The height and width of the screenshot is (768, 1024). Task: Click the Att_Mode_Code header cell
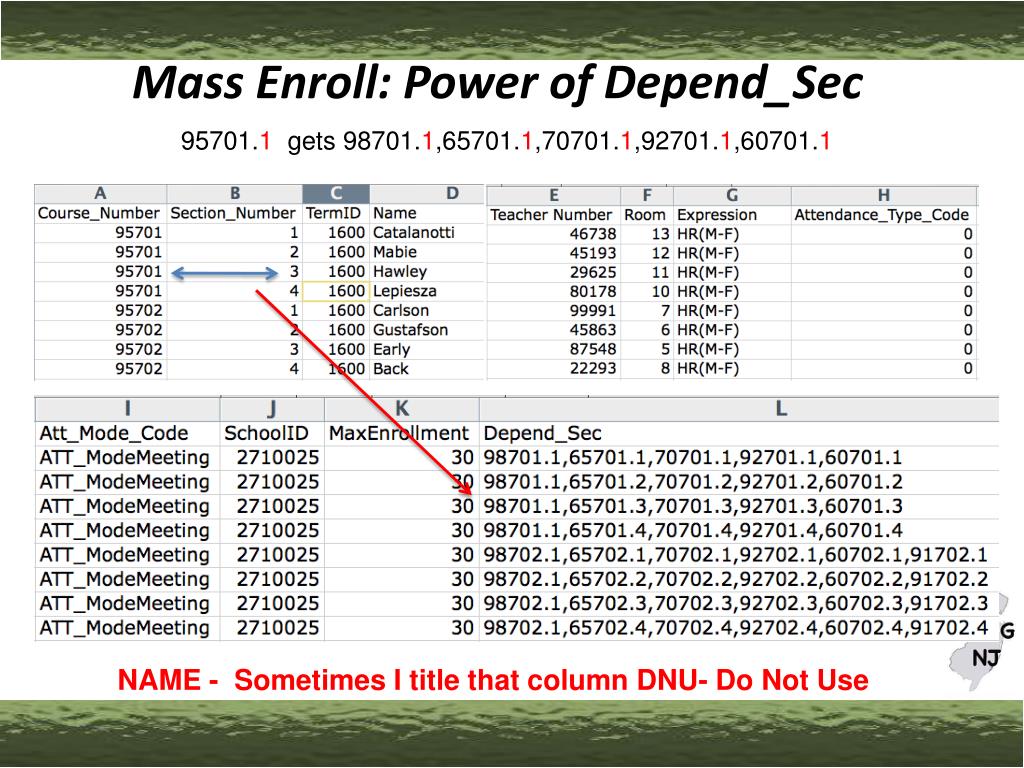[x=127, y=434]
